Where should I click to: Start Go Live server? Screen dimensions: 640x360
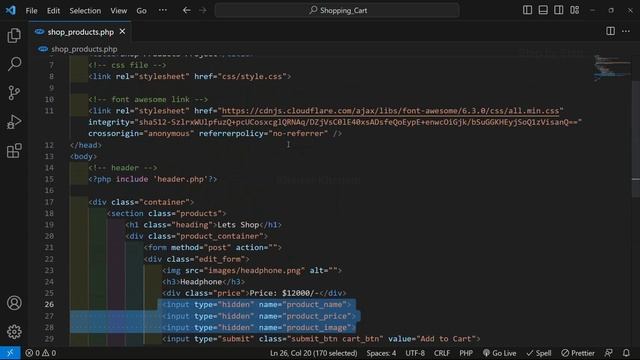coord(499,353)
